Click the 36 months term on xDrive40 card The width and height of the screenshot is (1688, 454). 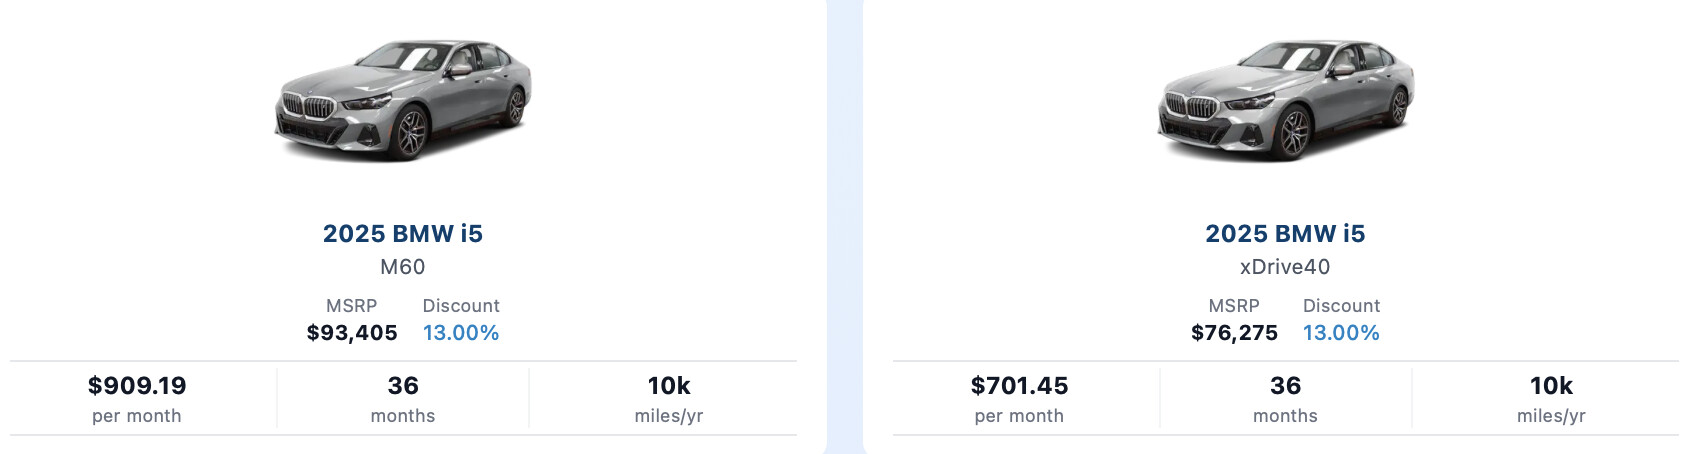click(x=1285, y=398)
